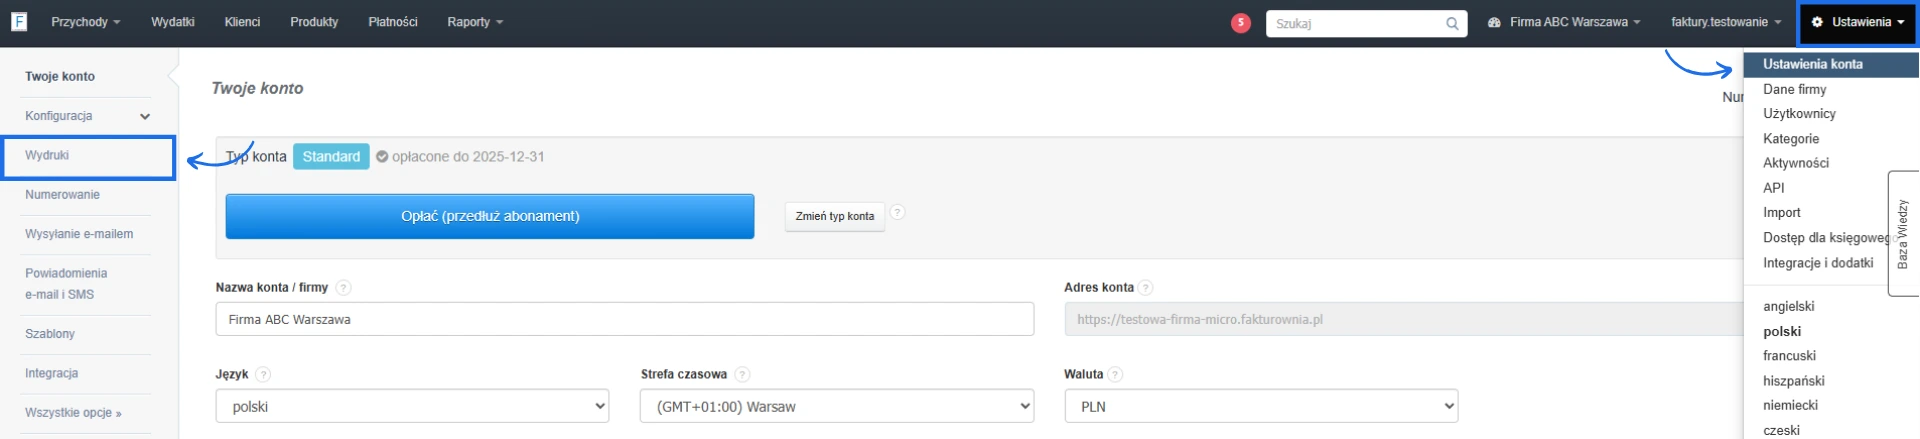Viewport: 1920px width, 439px height.
Task: Open Wysyłanie e-mailem in sidebar
Action: [79, 234]
